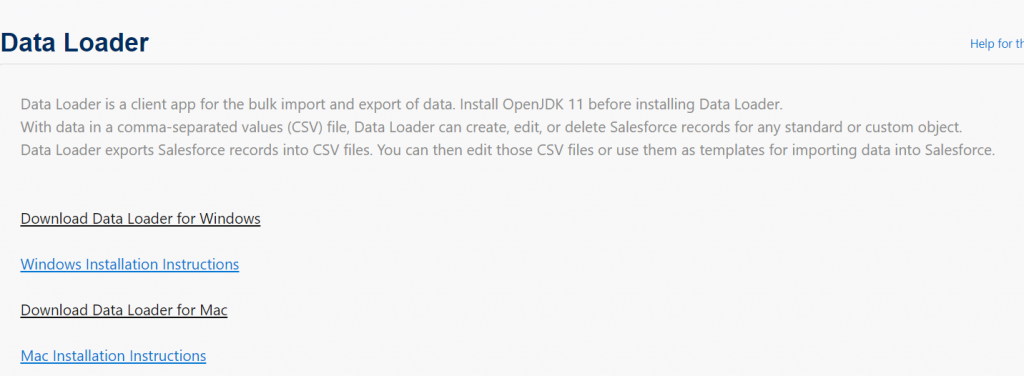Image resolution: width=1024 pixels, height=376 pixels.
Task: Click the line about exporting Salesforce records
Action: pos(507,150)
